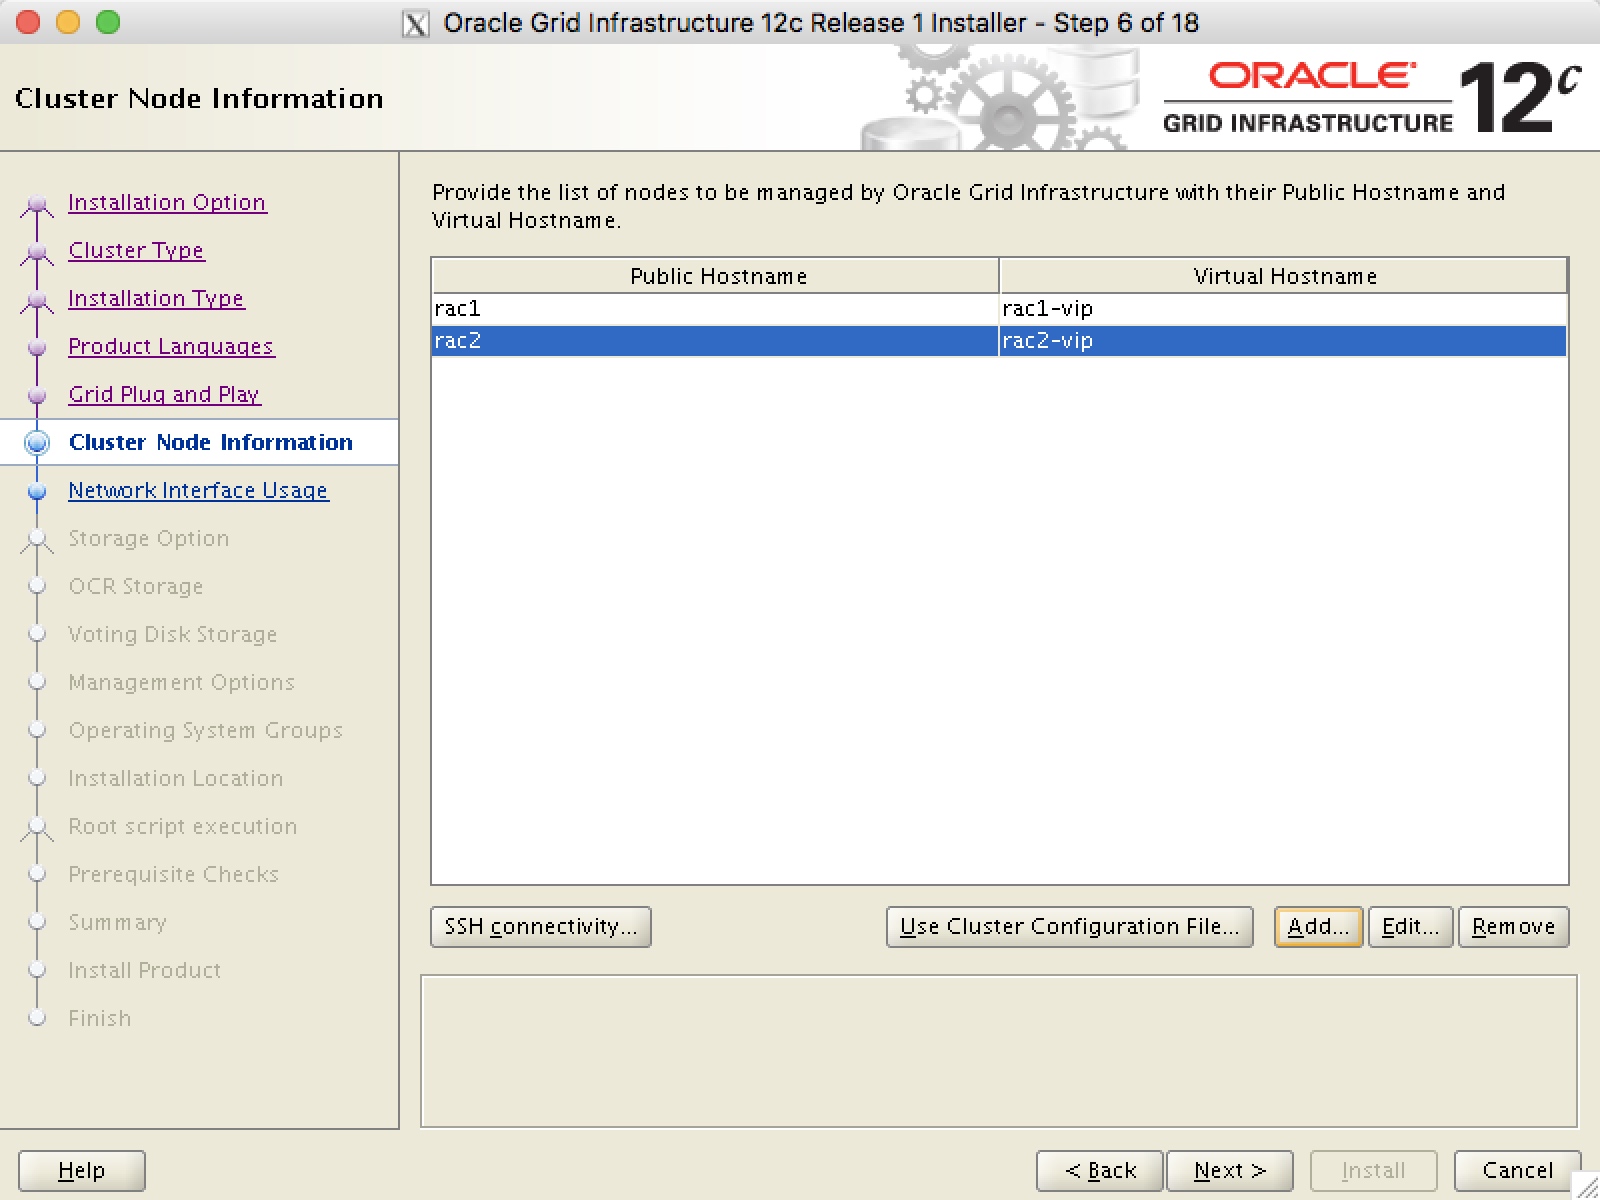
Task: Navigate to the Installation Option step
Action: click(x=166, y=203)
